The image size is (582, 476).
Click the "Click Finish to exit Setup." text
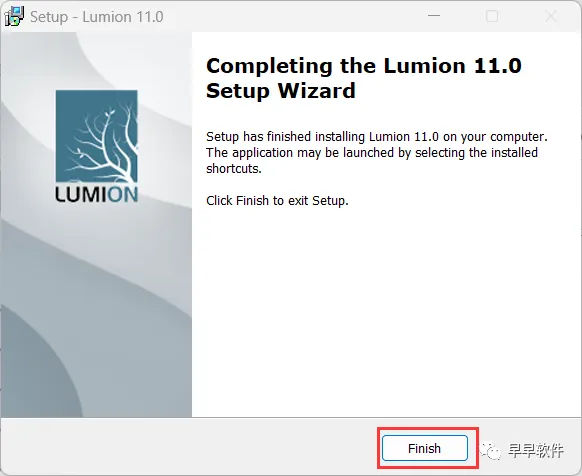pos(277,200)
